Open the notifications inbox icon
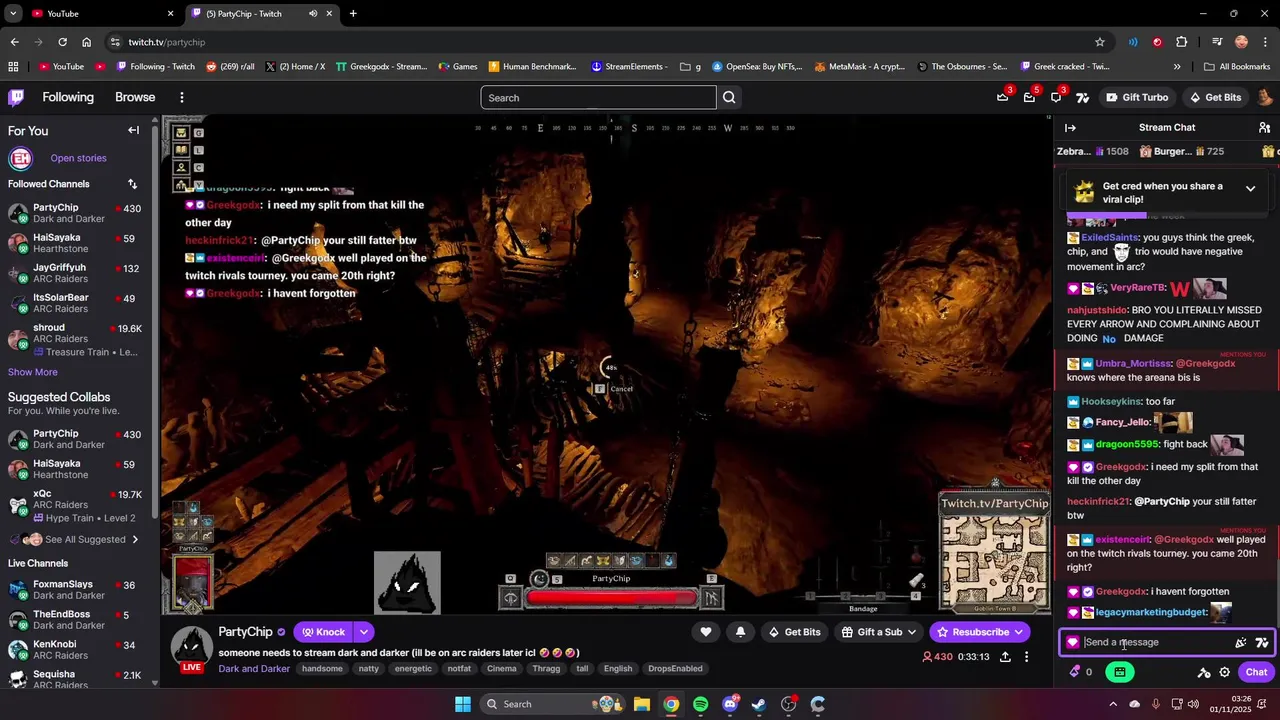 pos(1029,97)
